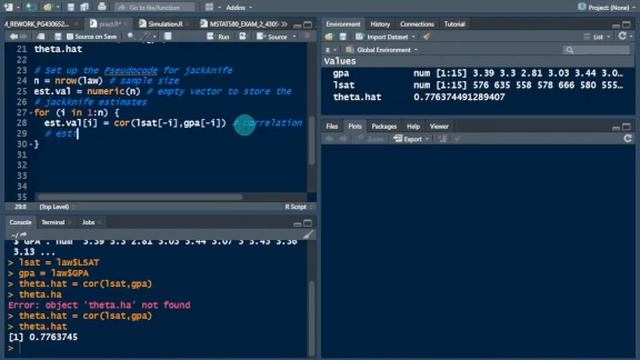Screen dimensions: 640x360
Task: Click the Go to file/function search box
Action: (x=154, y=7)
